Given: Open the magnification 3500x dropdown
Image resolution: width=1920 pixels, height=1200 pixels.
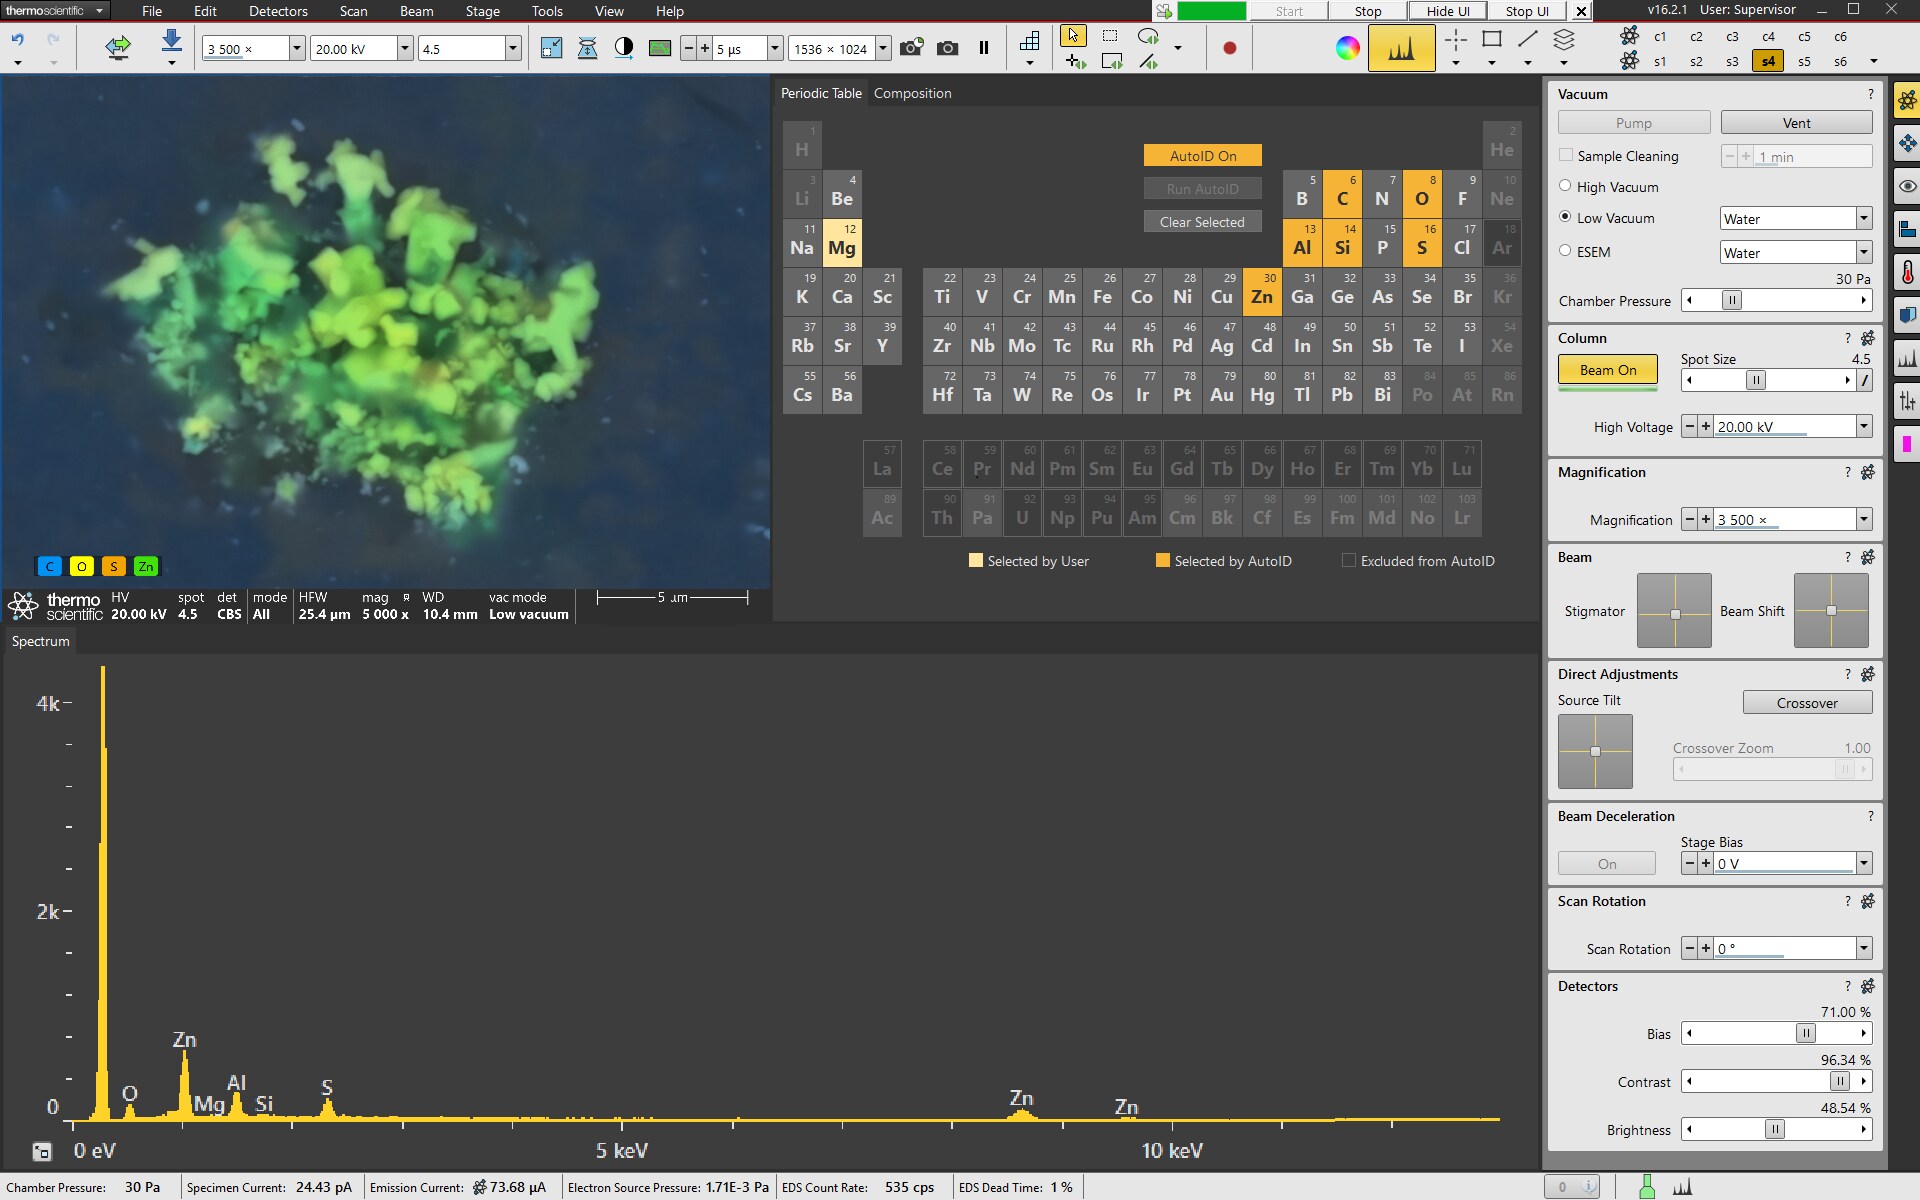Looking at the screenshot, I should (x=296, y=47).
